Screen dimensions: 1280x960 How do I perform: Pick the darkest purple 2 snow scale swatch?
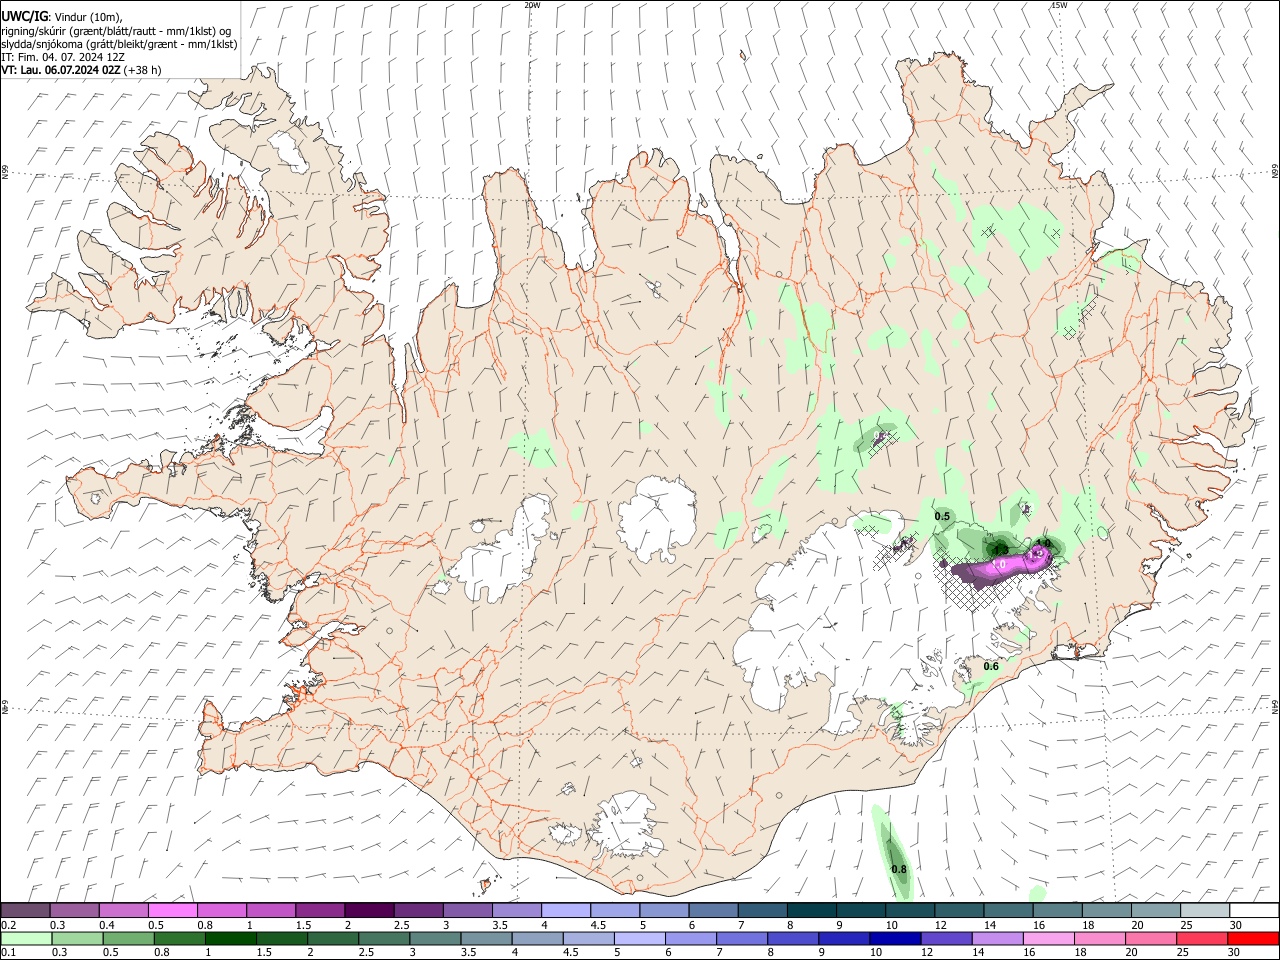tap(368, 910)
